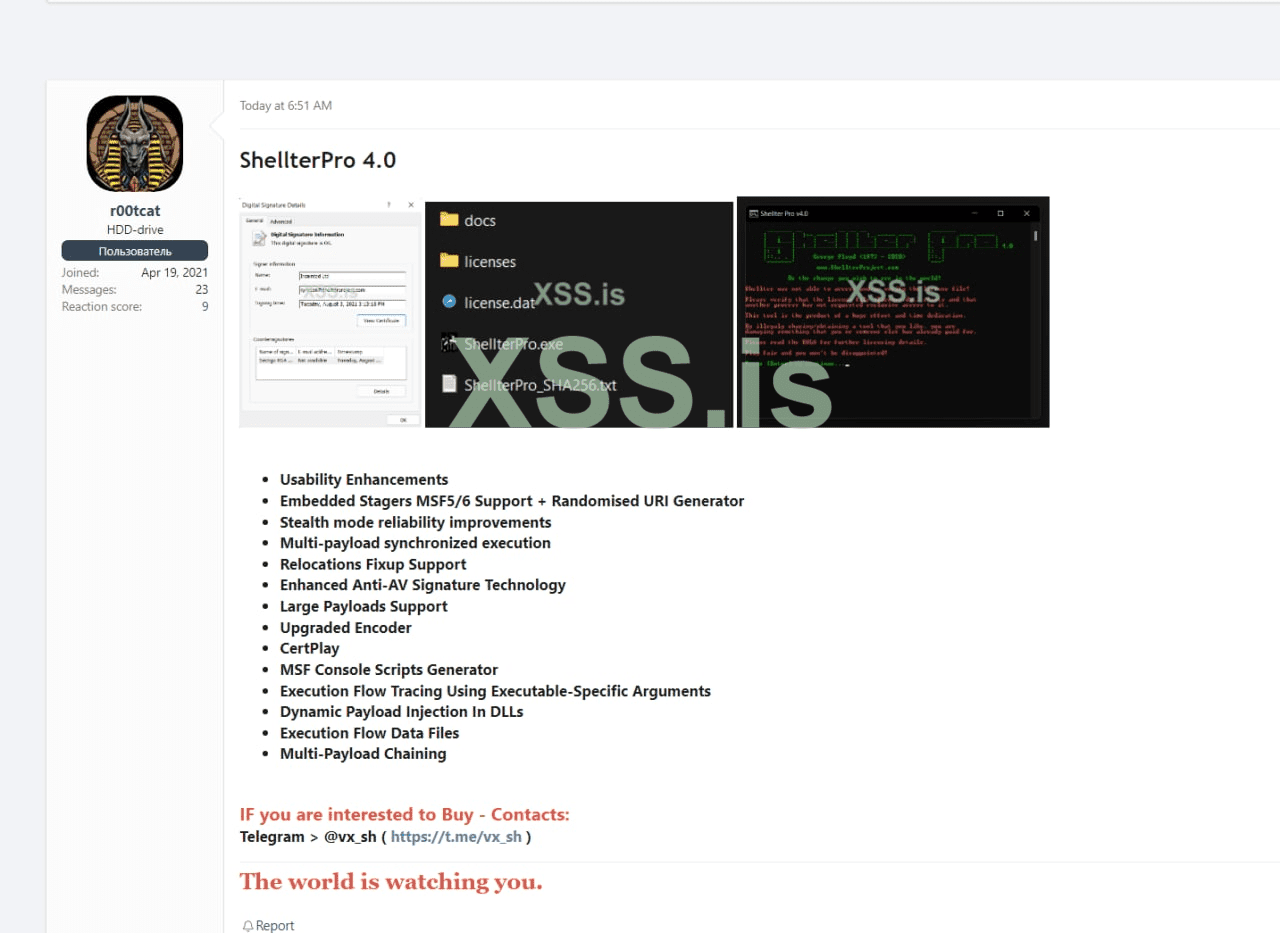Click the join date Apr 19, 2021
This screenshot has height=933, width=1280.
(x=174, y=272)
